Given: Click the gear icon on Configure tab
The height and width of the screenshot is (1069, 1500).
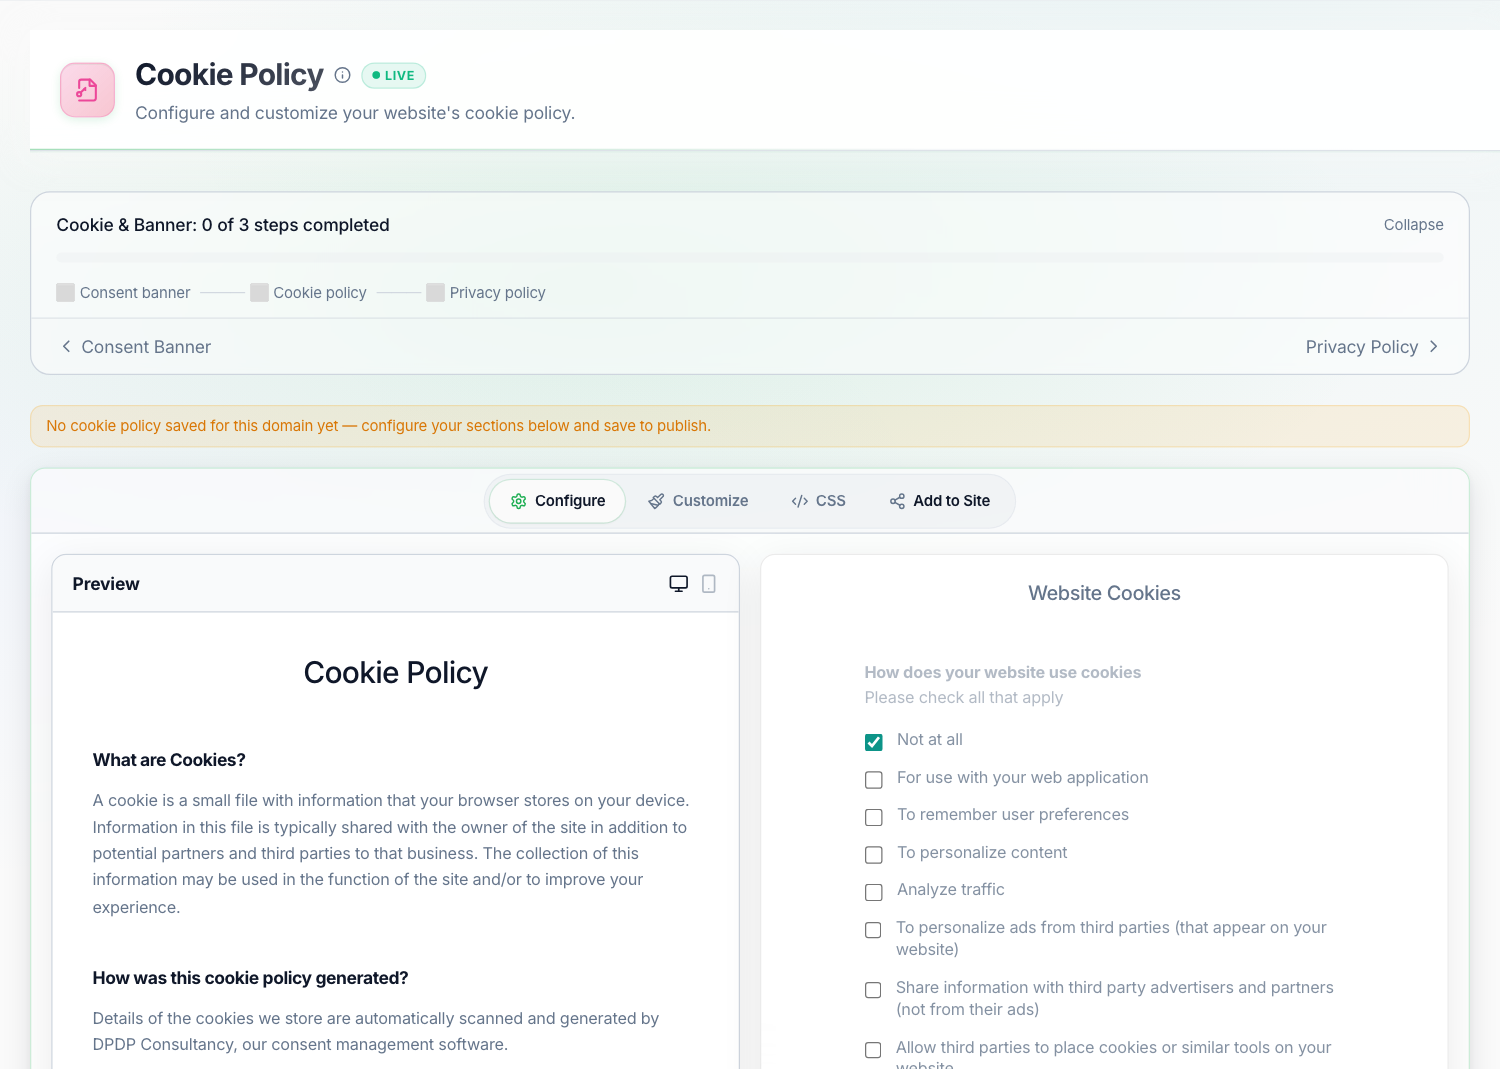Looking at the screenshot, I should 518,501.
